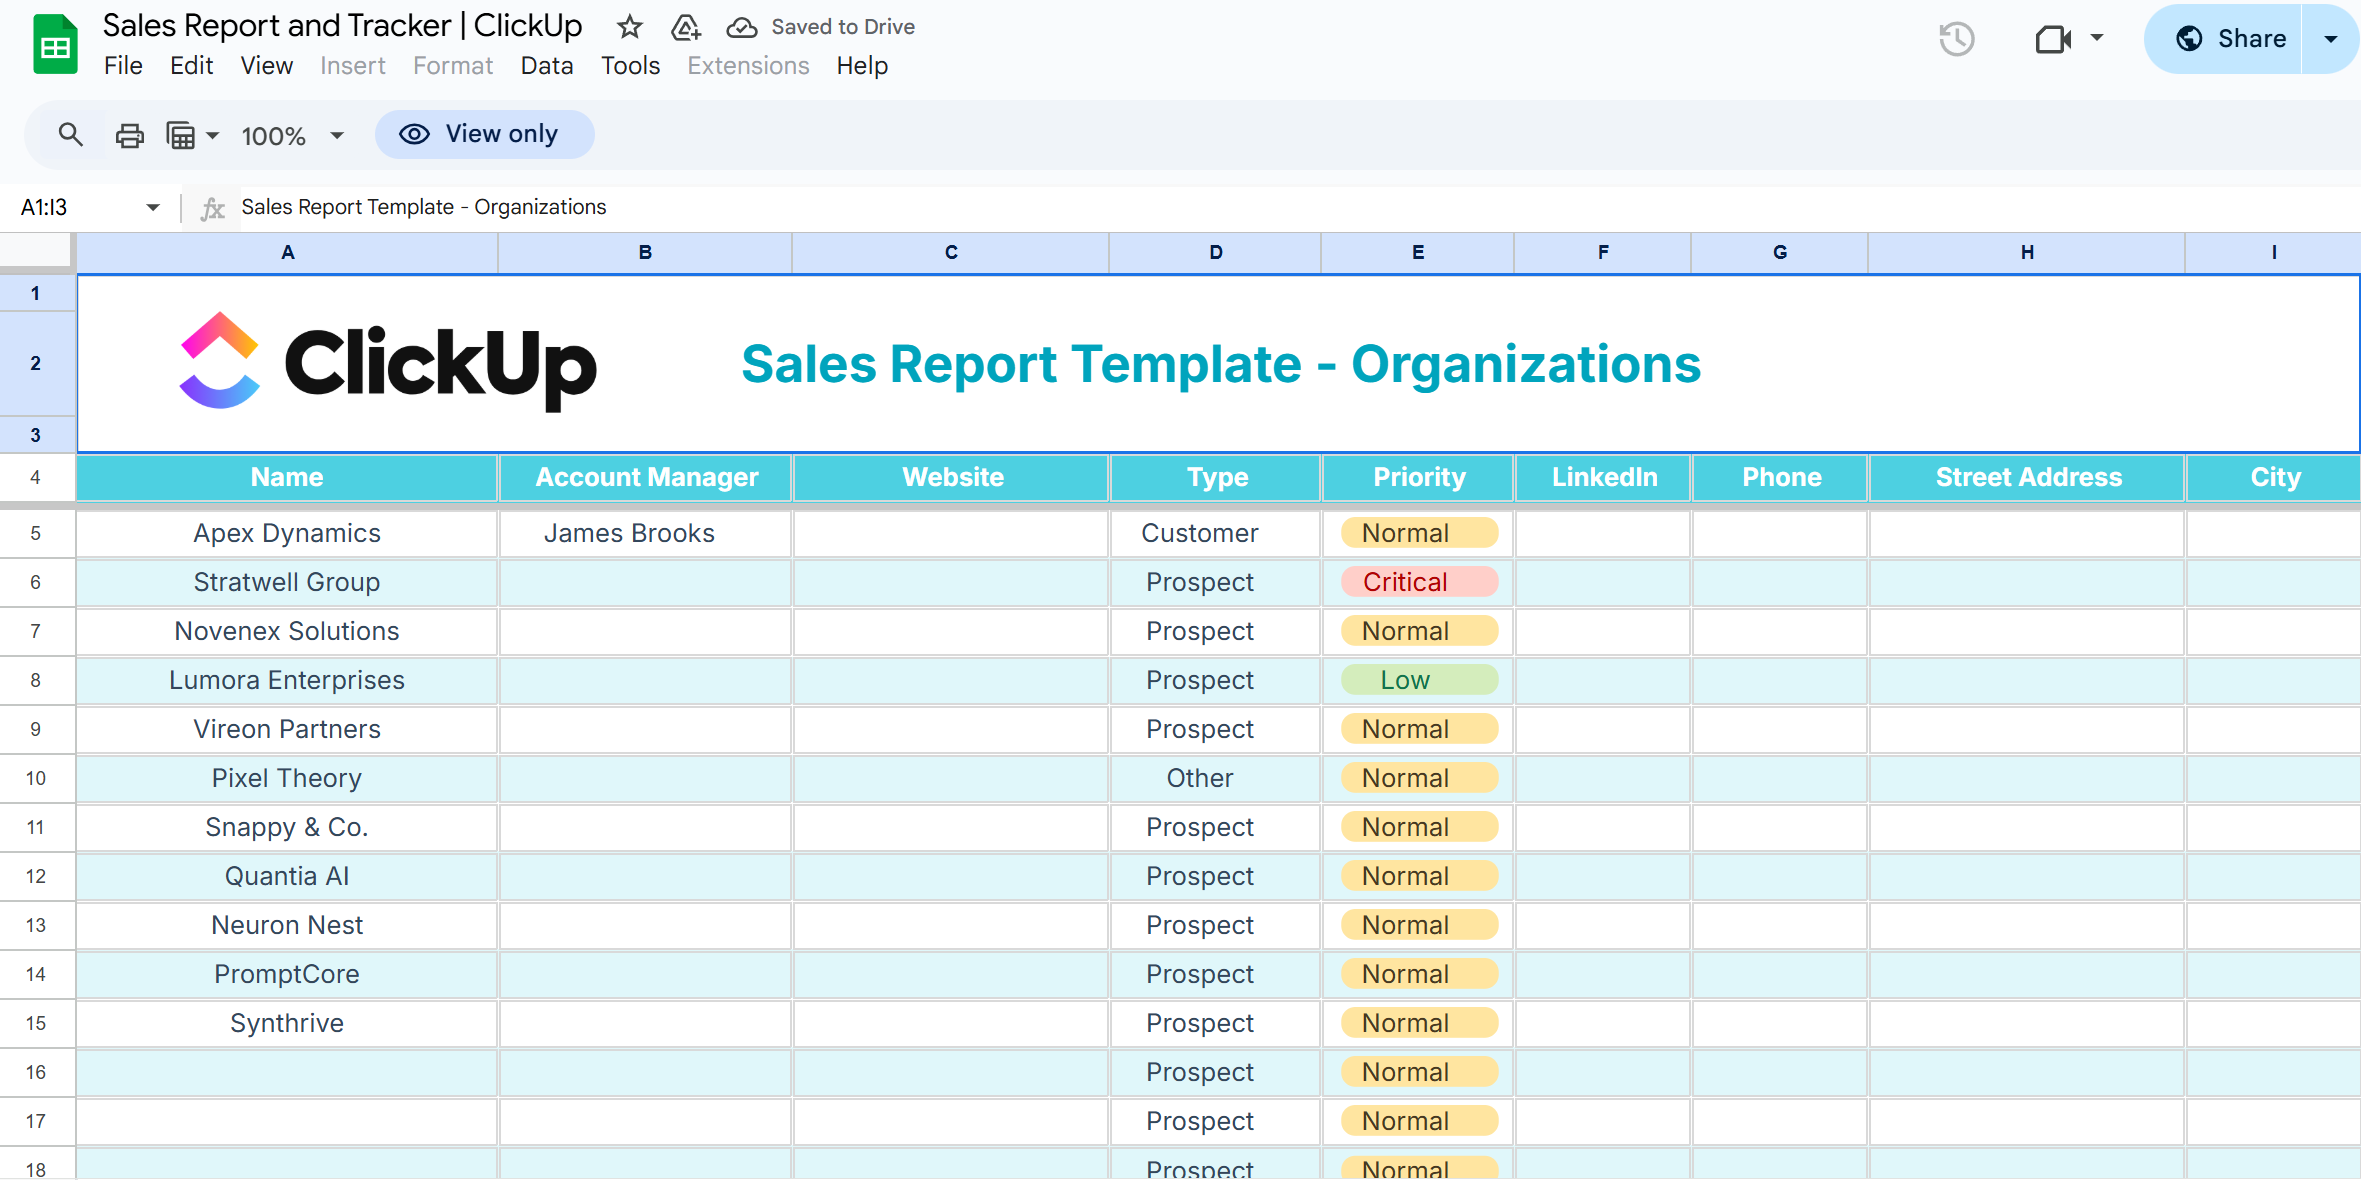
Task: Expand the filter views dropdown arrow
Action: click(212, 135)
